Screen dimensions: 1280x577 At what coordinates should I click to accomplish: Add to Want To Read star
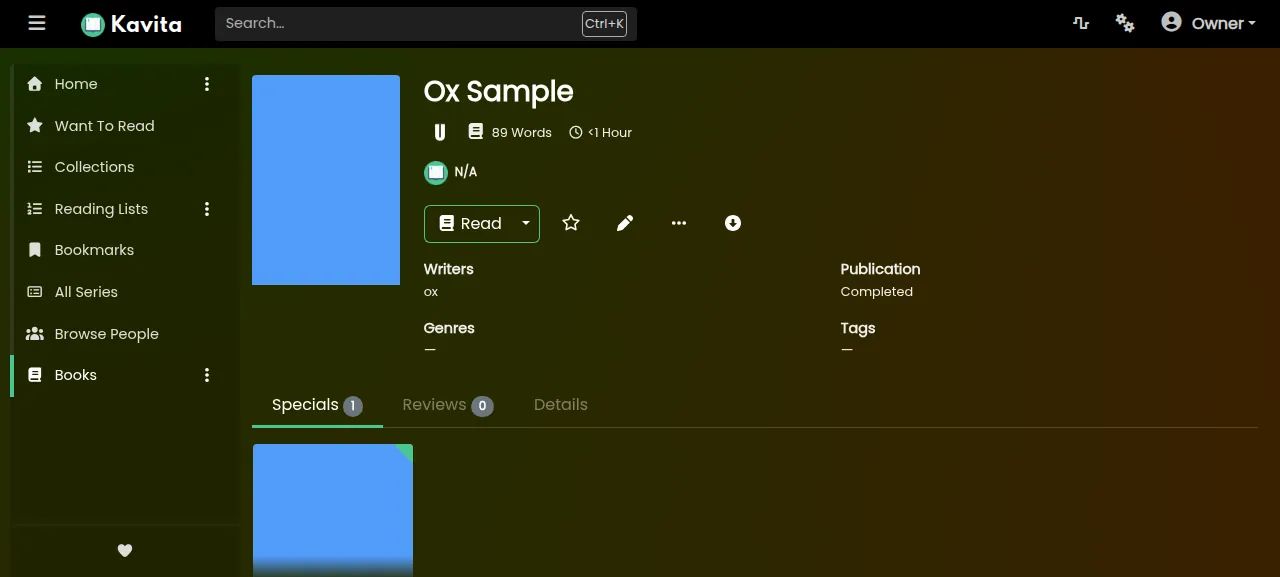point(571,223)
